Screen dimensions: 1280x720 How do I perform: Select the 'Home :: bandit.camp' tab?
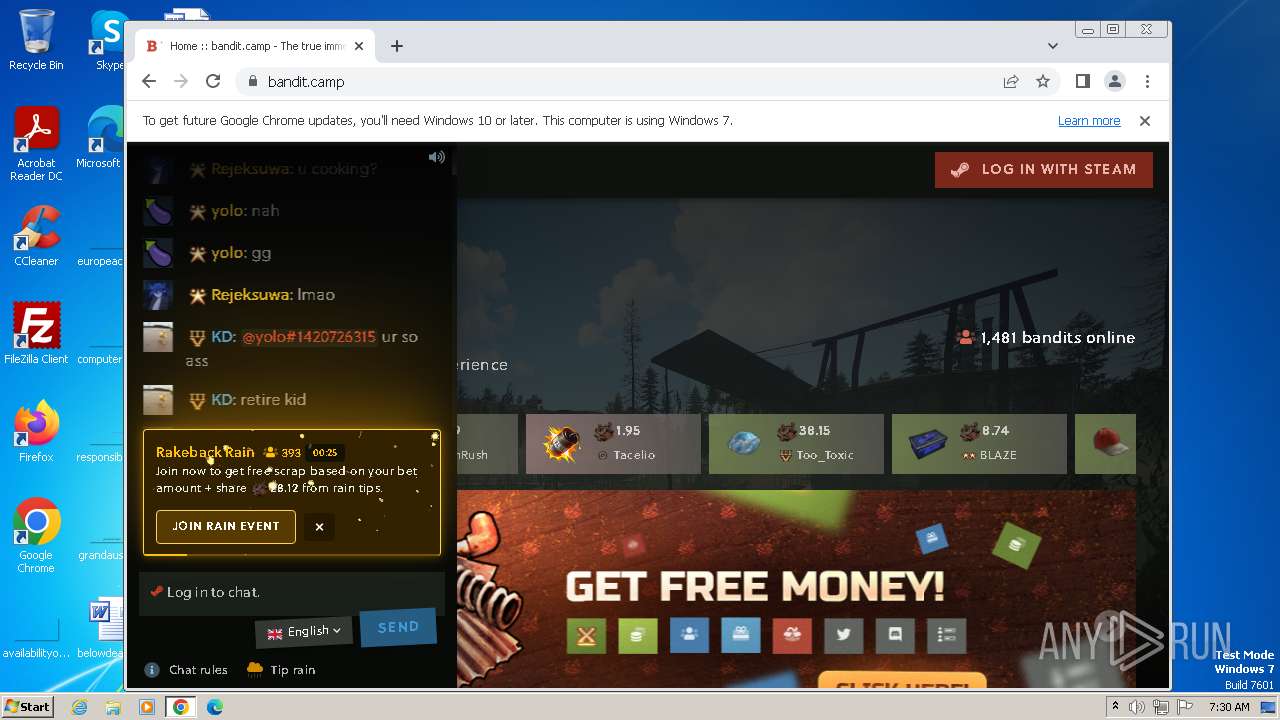point(255,46)
